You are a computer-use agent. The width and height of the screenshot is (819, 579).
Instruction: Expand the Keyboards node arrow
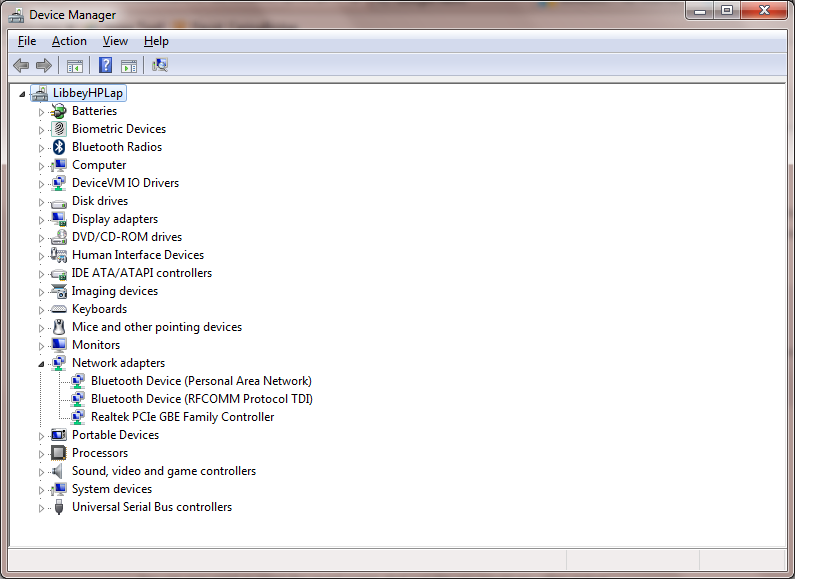[41, 310]
